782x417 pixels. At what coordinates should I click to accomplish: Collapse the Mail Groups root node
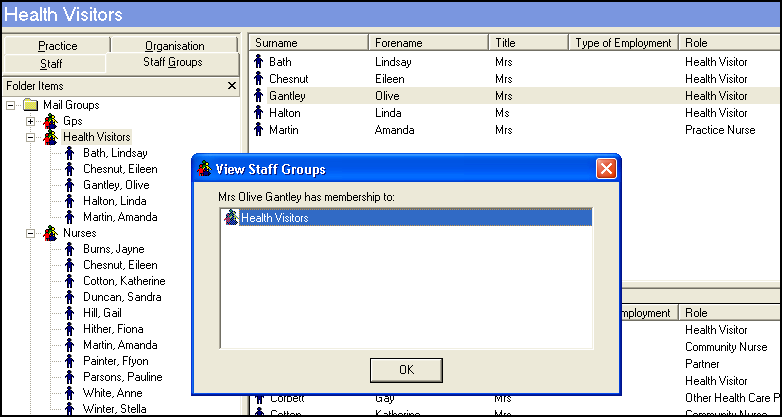pos(10,105)
